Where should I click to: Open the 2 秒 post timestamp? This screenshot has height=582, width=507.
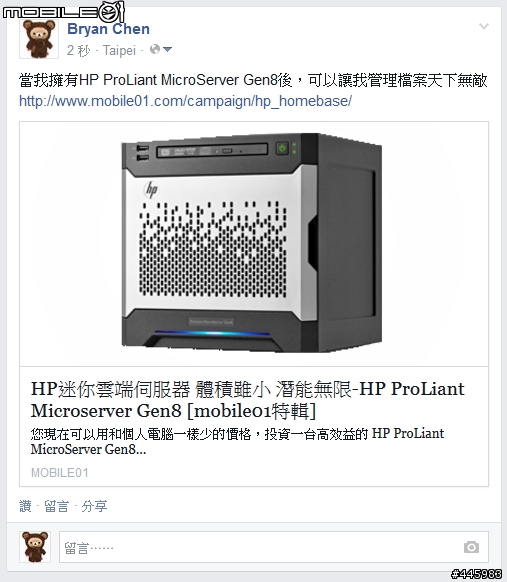pyautogui.click(x=78, y=50)
